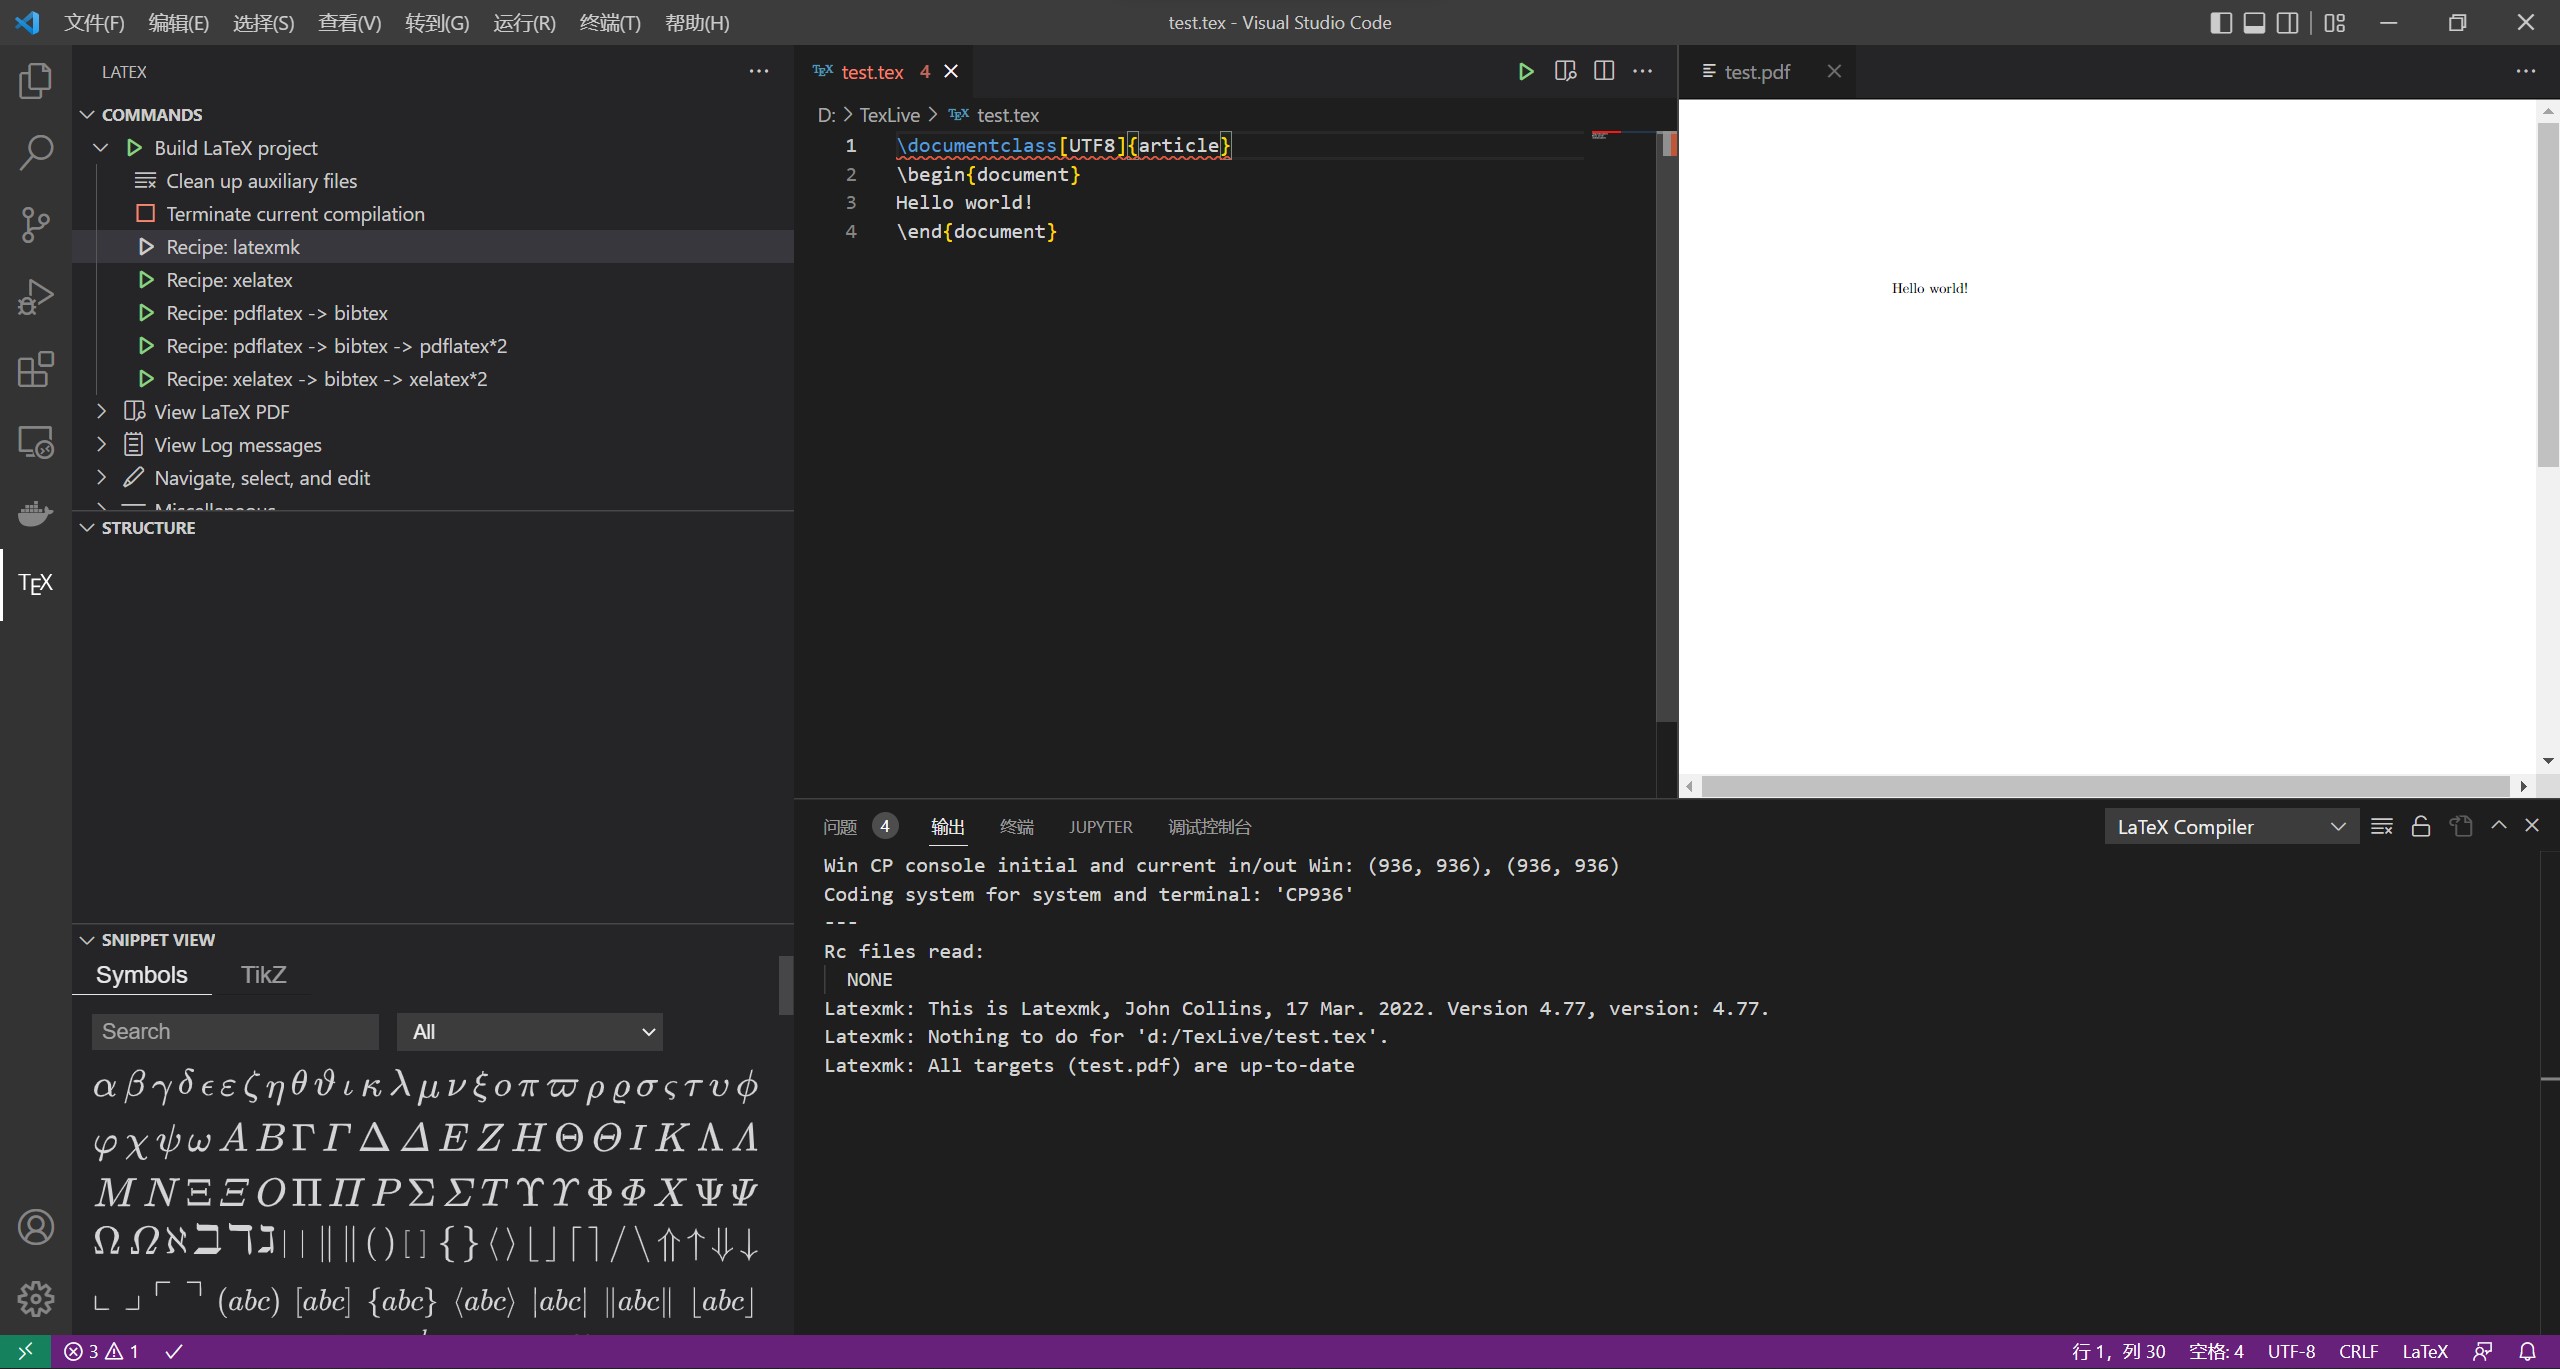The width and height of the screenshot is (2560, 1369).
Task: Open the Docker view
Action: 36,514
